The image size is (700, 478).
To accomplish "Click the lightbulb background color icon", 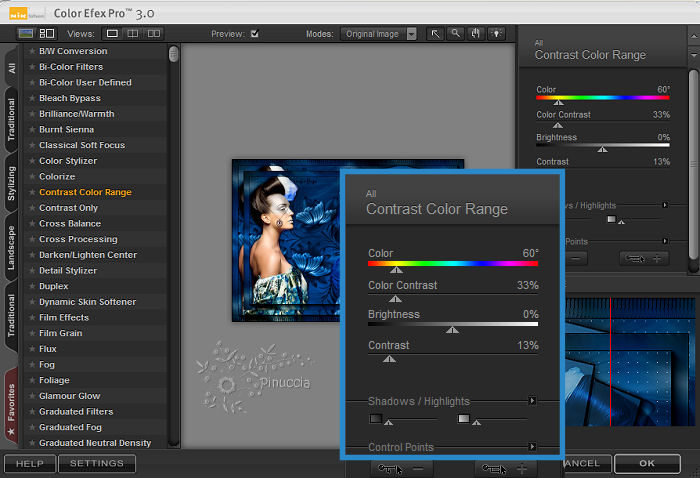I will point(495,33).
